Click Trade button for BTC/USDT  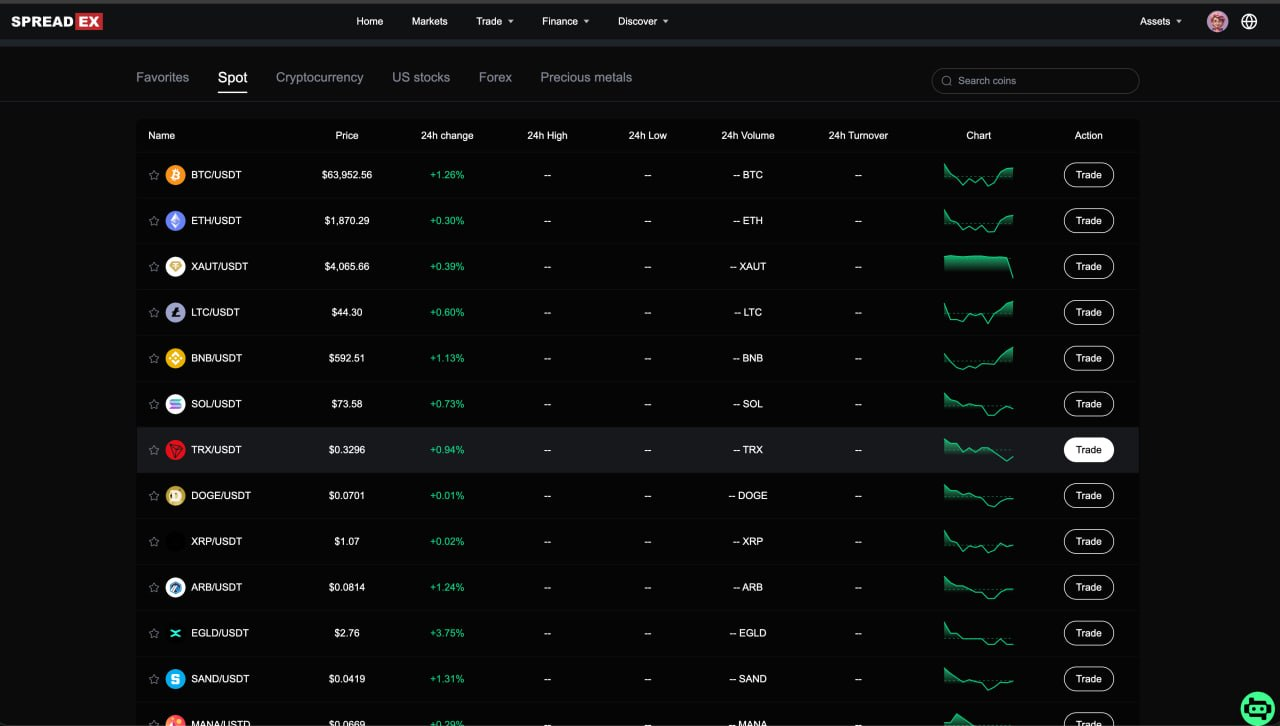click(1088, 175)
